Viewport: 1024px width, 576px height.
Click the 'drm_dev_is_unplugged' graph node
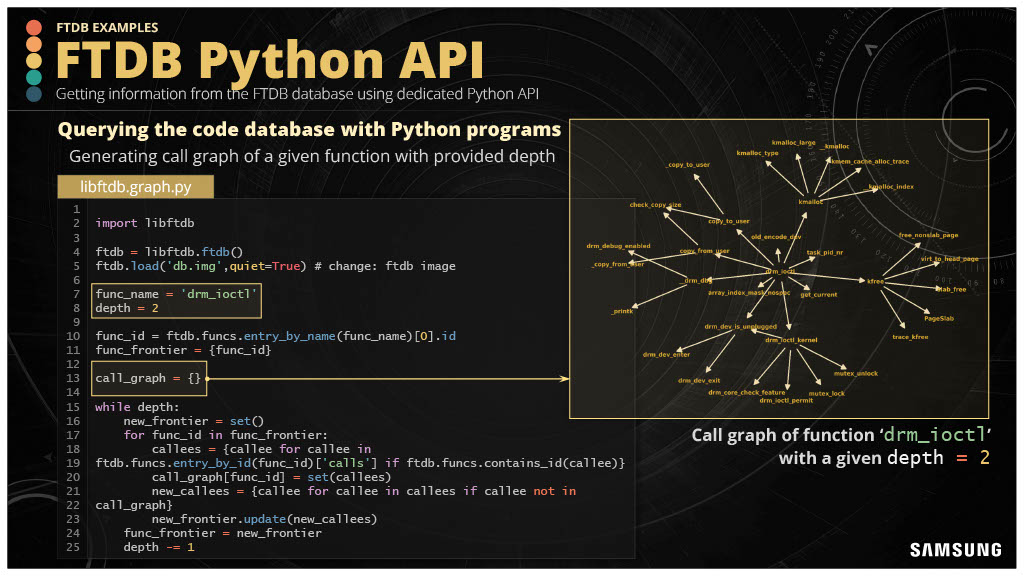(740, 326)
